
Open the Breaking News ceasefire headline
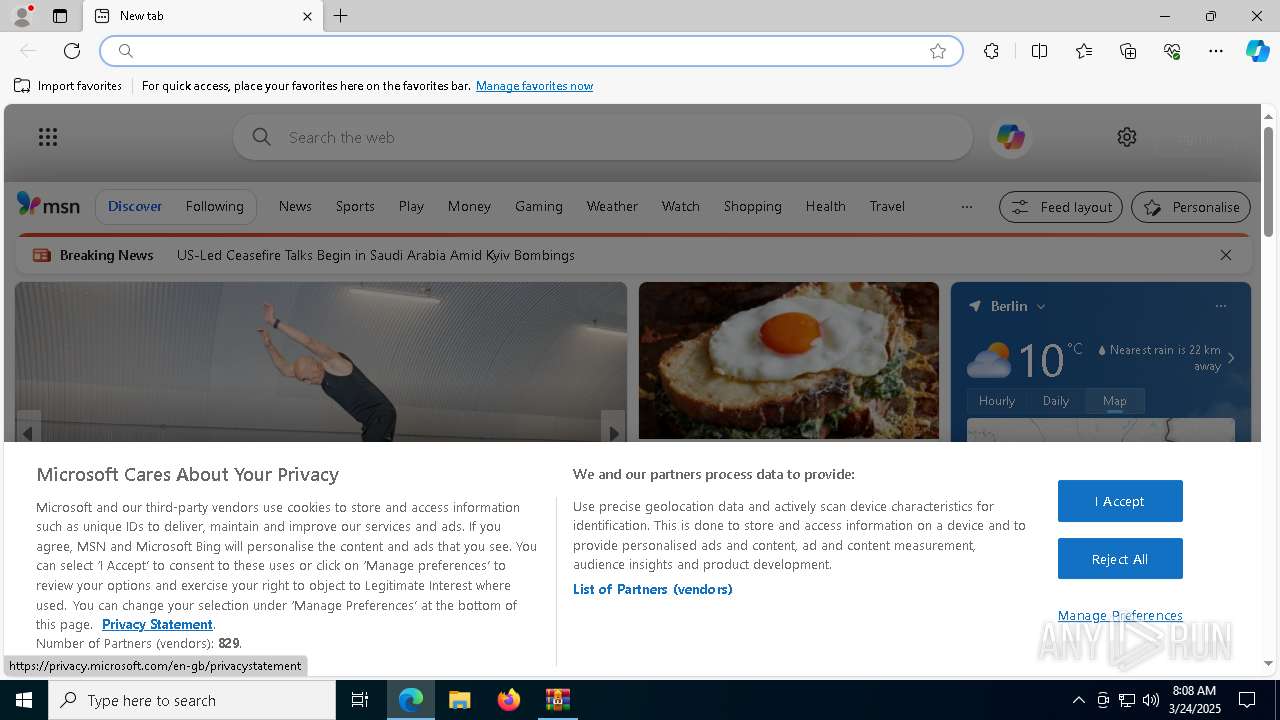tap(376, 255)
